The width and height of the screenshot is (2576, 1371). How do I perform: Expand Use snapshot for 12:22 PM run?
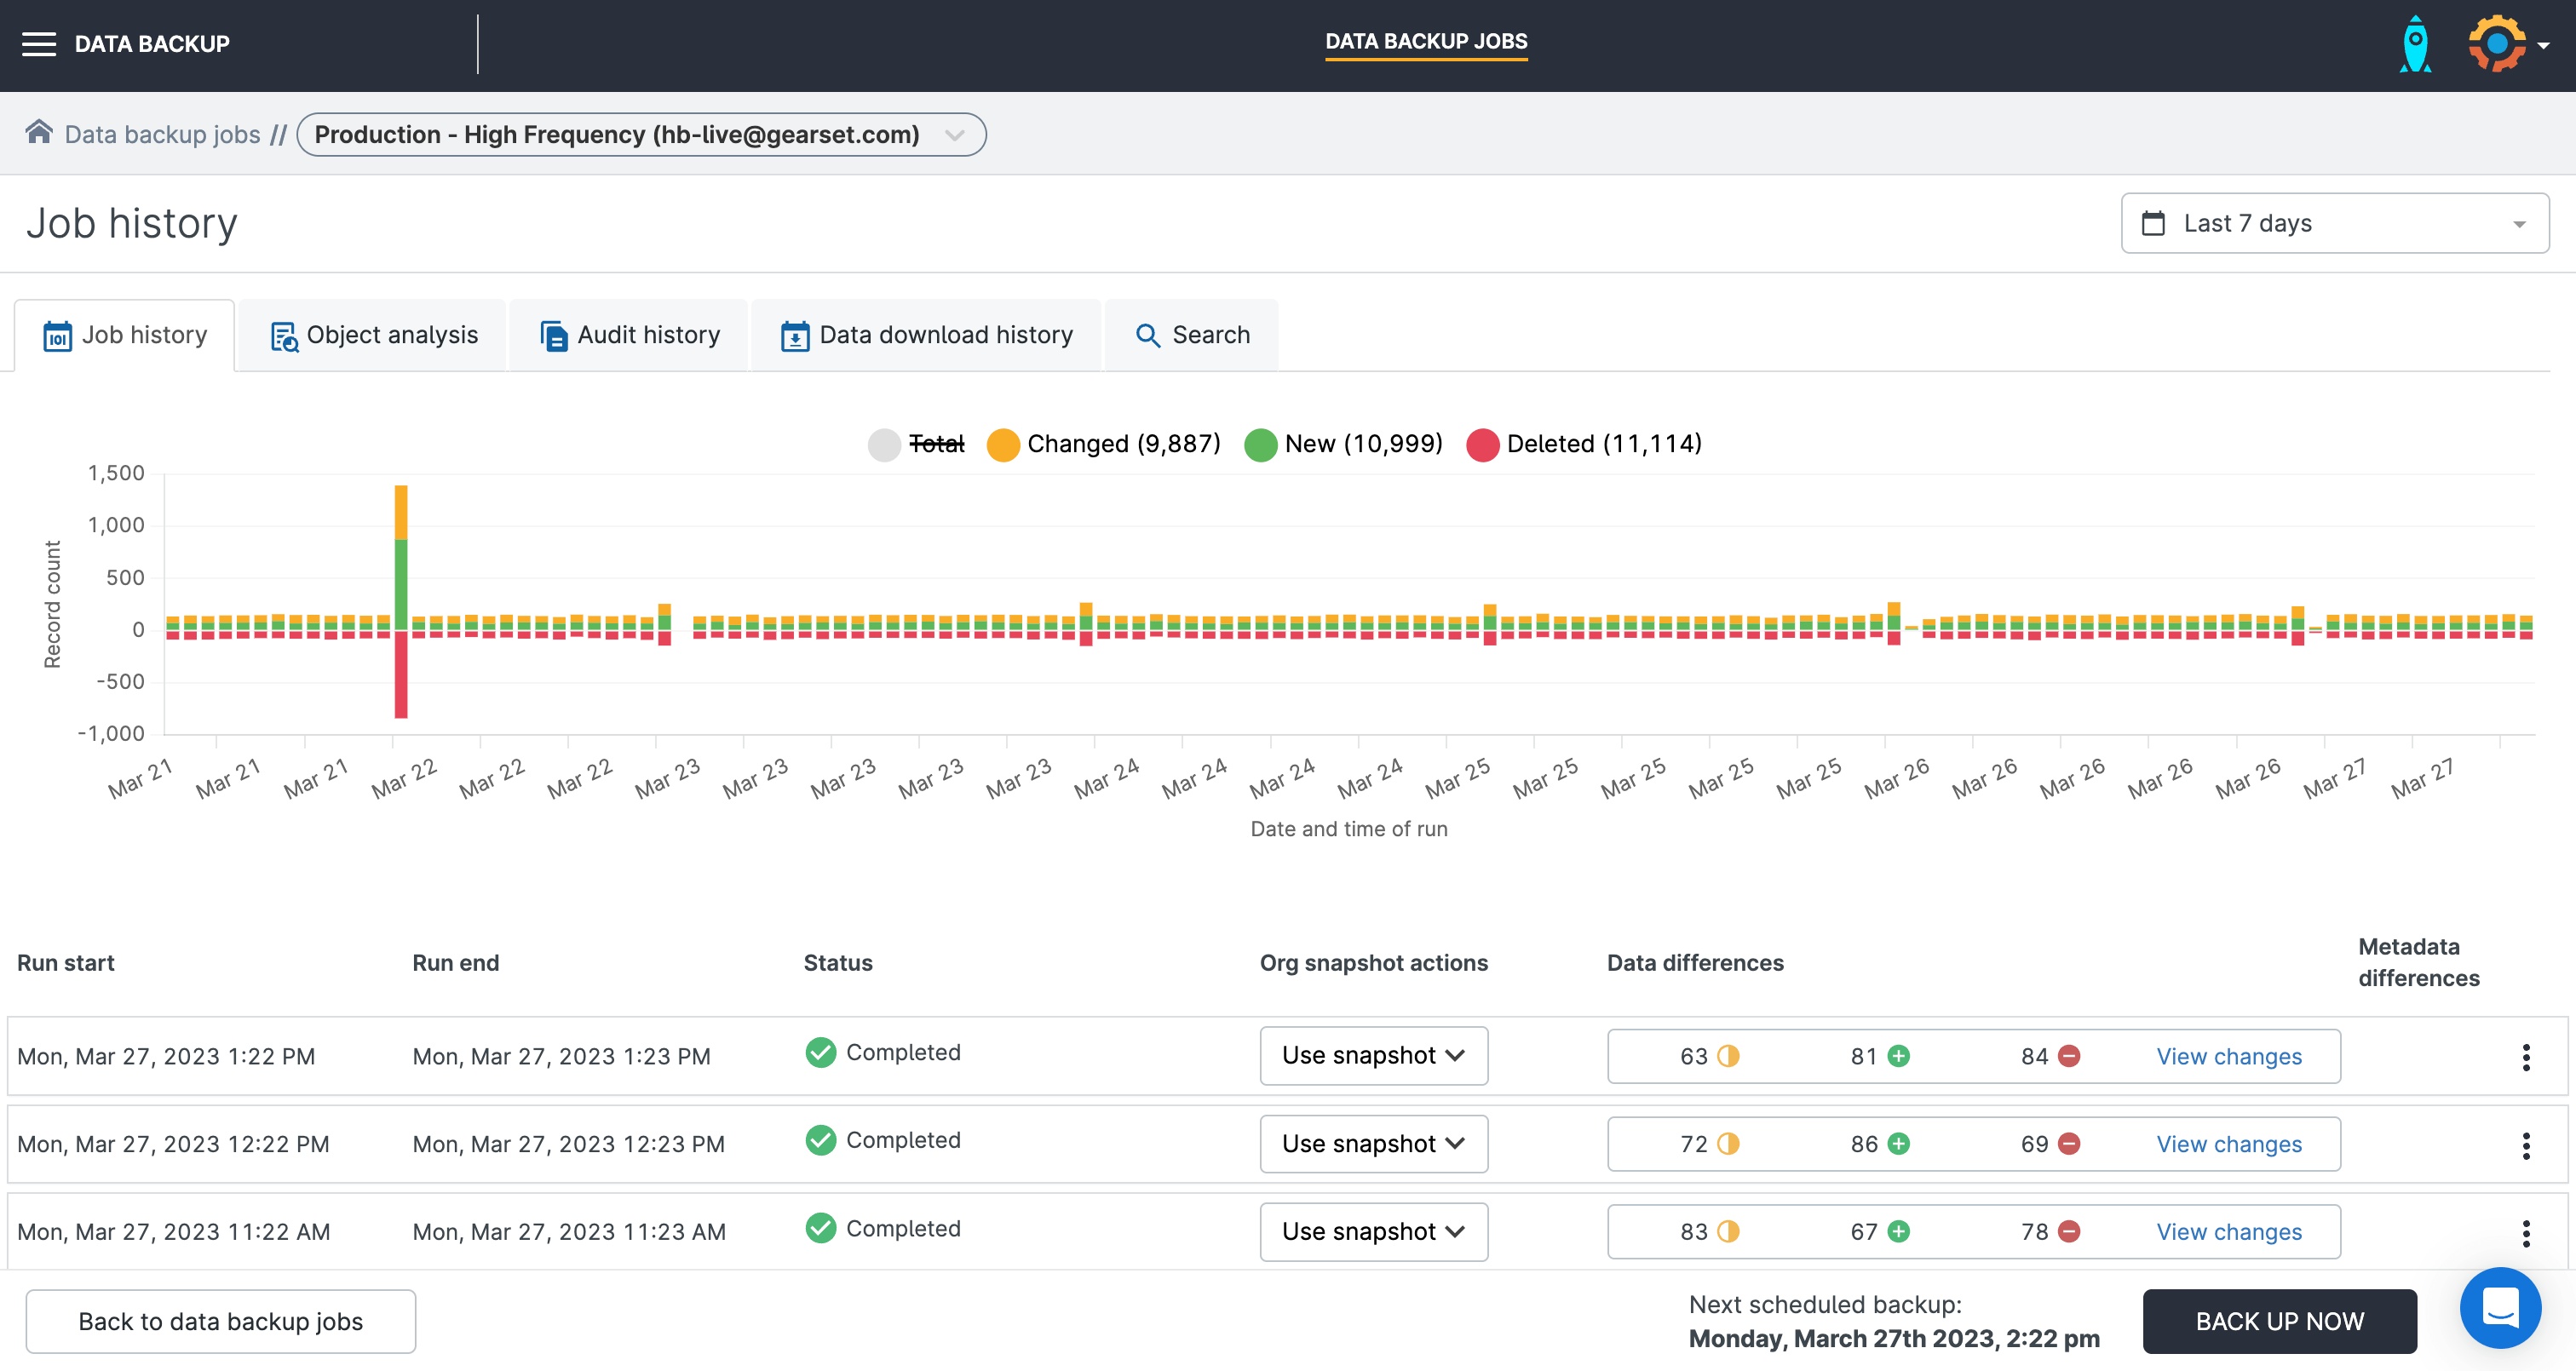[x=1373, y=1144]
